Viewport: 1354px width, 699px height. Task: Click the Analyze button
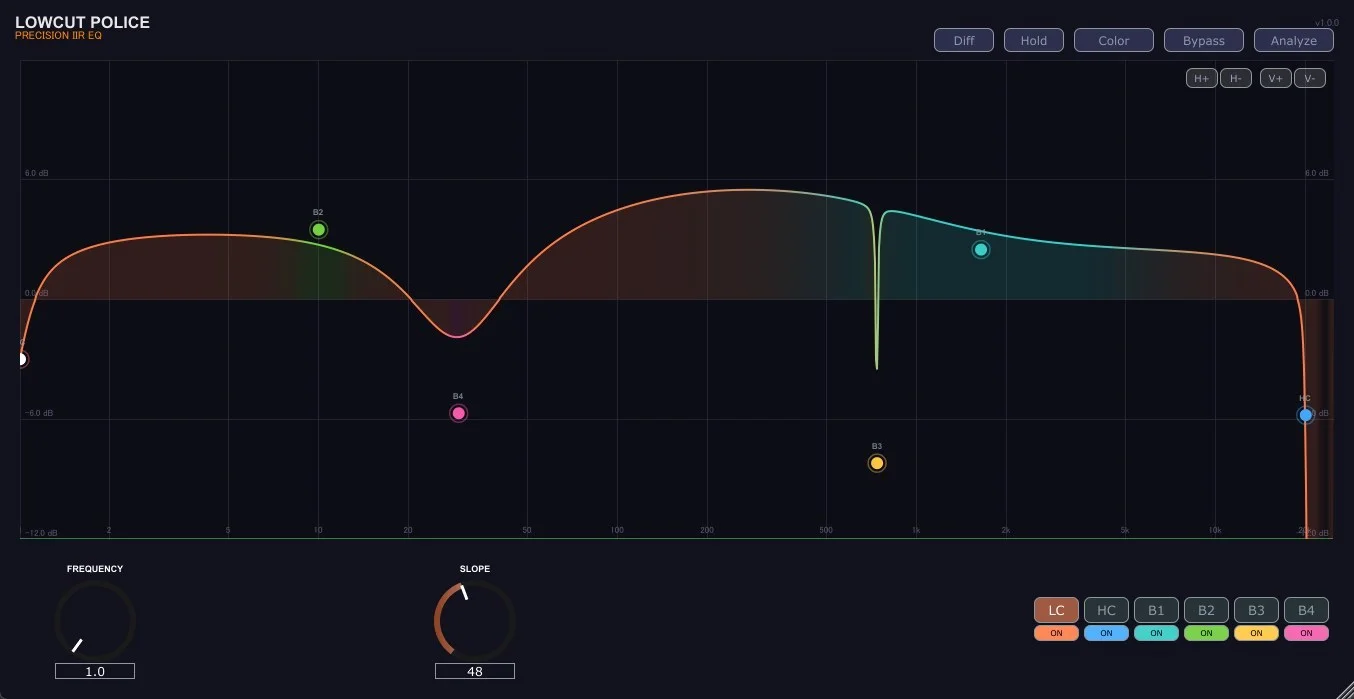pos(1294,40)
